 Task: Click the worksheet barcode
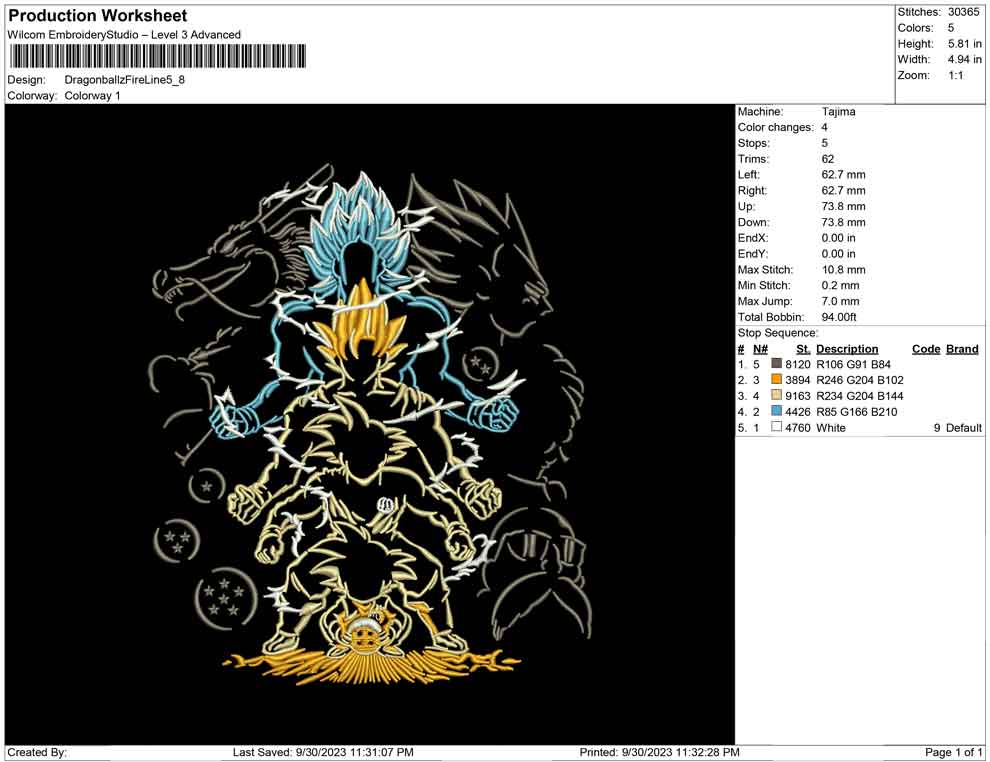(157, 56)
